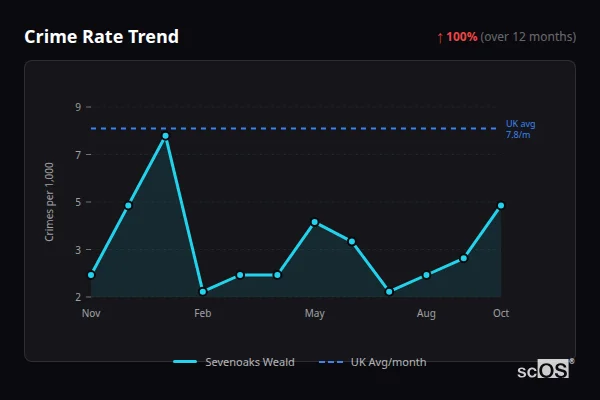The width and height of the screenshot is (600, 400).
Task: Click the 9 y-axis tick label
Action: click(x=78, y=107)
